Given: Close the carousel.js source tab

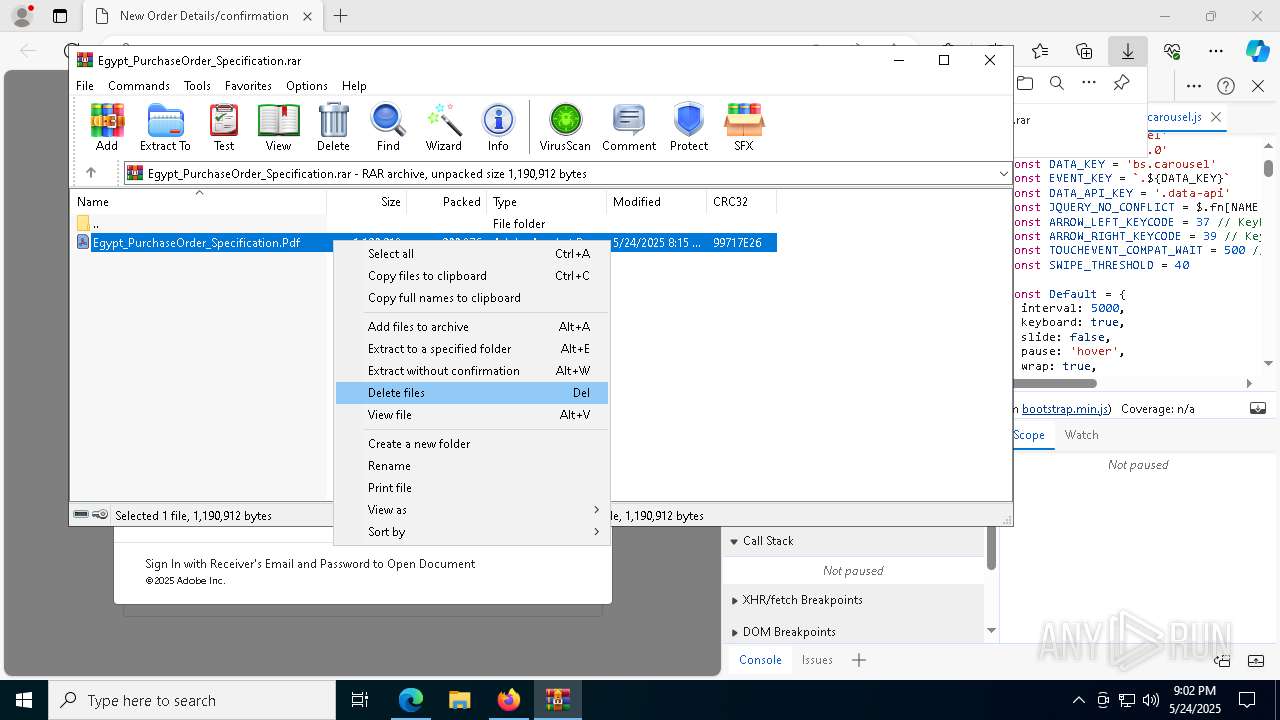Looking at the screenshot, I should 1216,117.
